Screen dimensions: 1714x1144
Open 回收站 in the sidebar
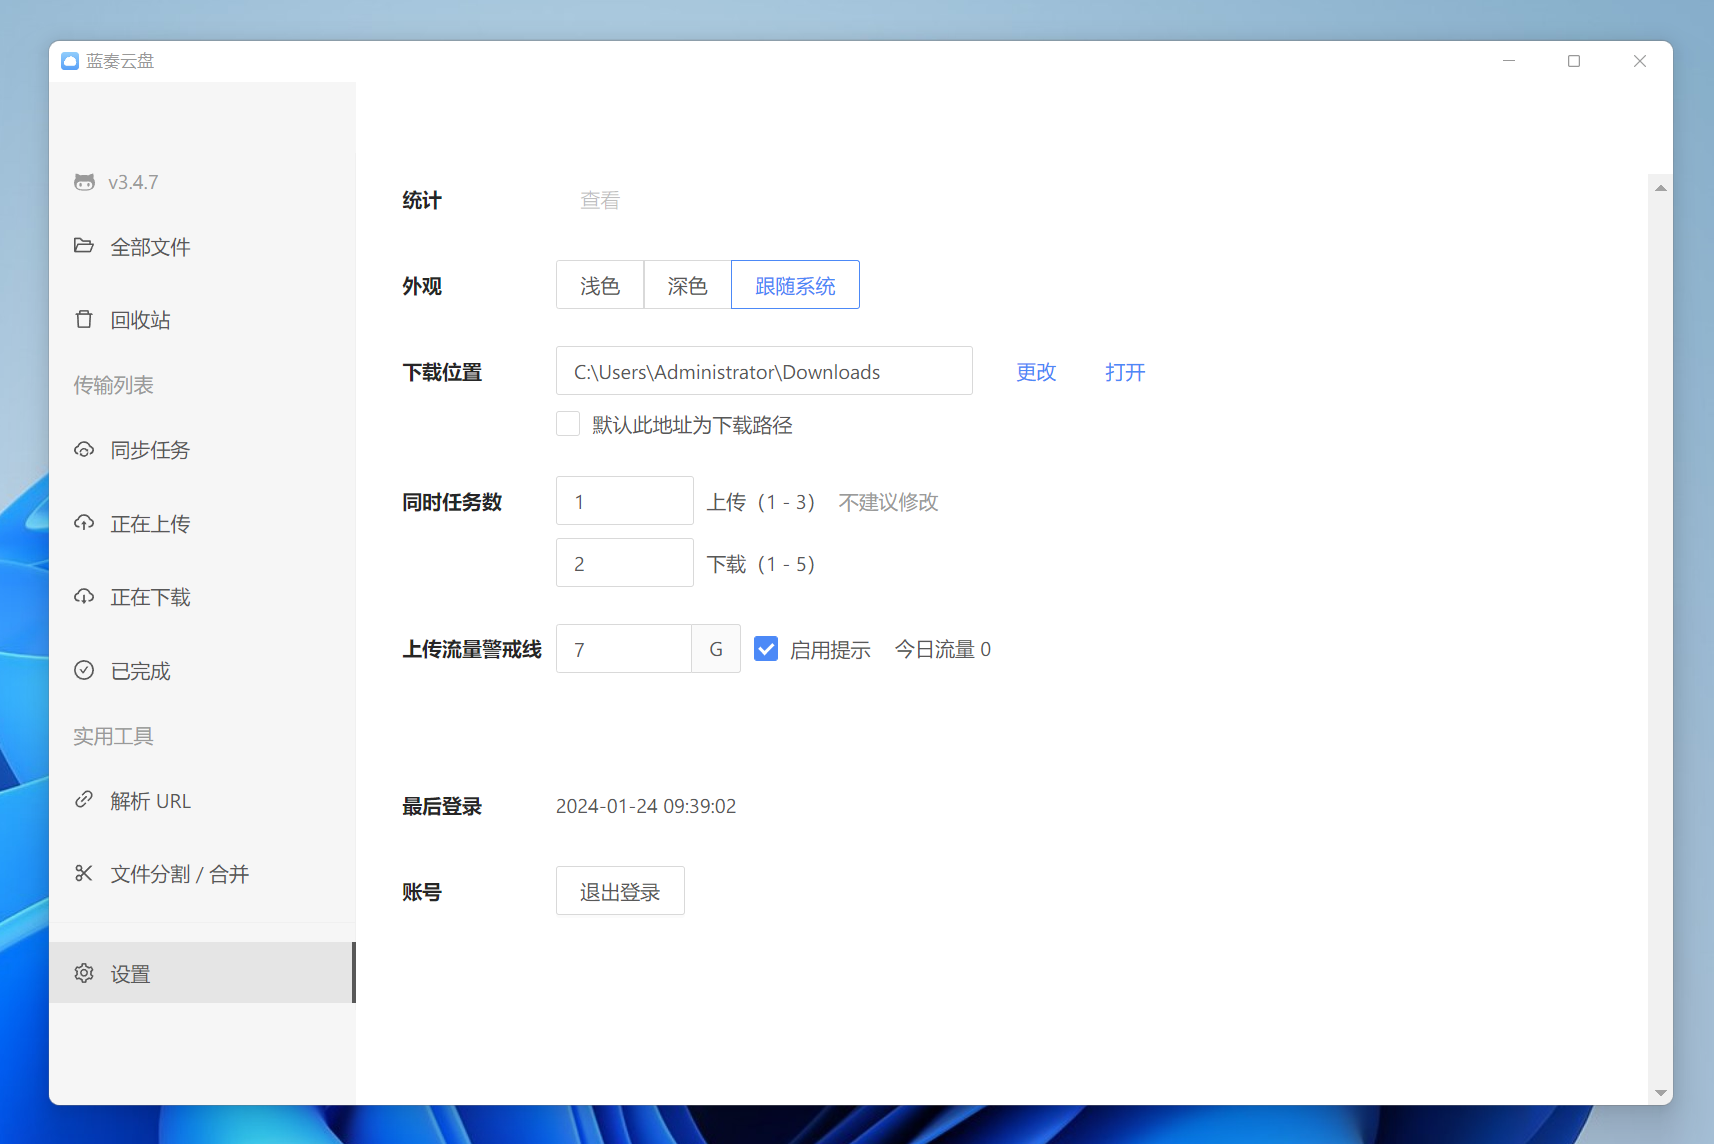coord(202,320)
